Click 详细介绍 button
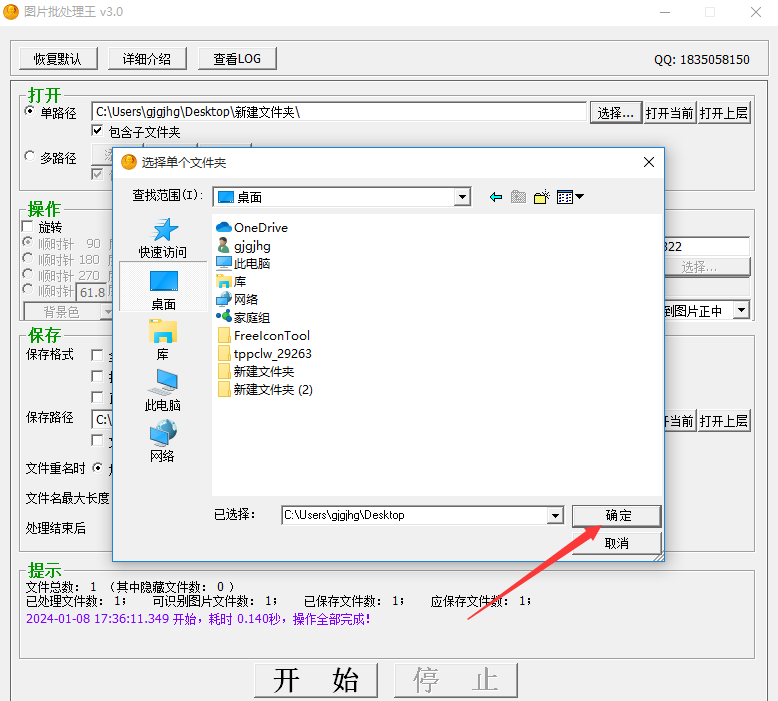 coord(147,59)
